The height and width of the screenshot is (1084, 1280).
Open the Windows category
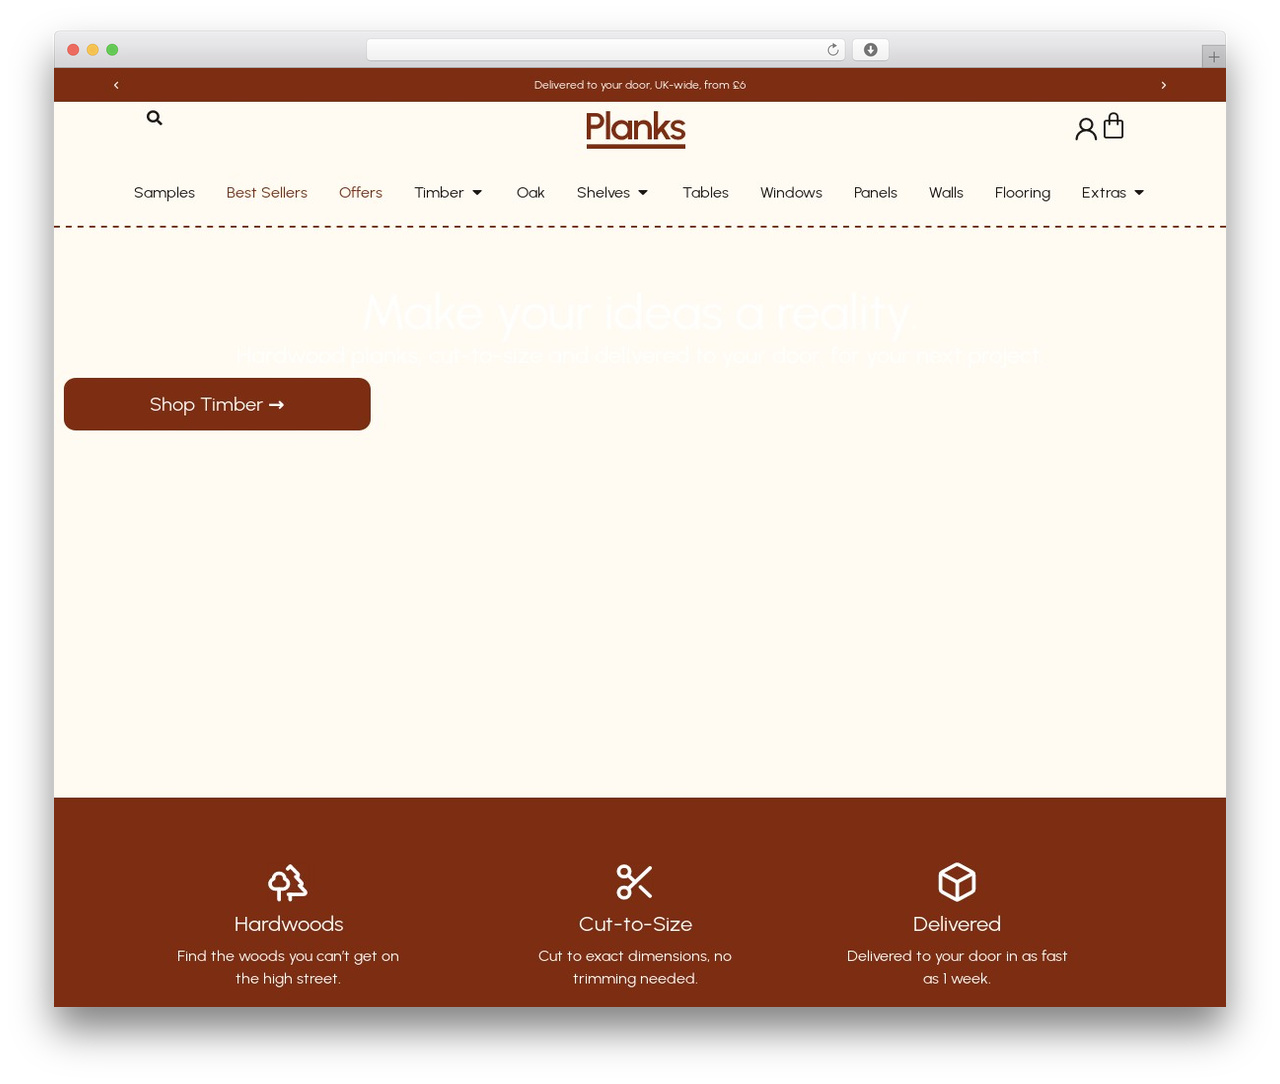791,193
